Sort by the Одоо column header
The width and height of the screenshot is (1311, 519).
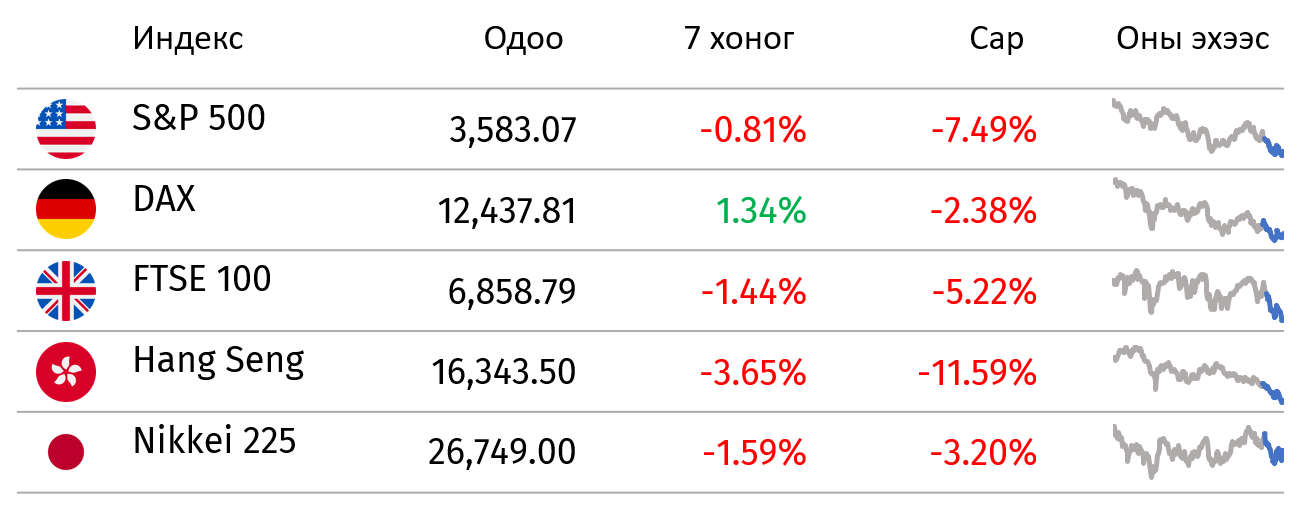[x=523, y=39]
